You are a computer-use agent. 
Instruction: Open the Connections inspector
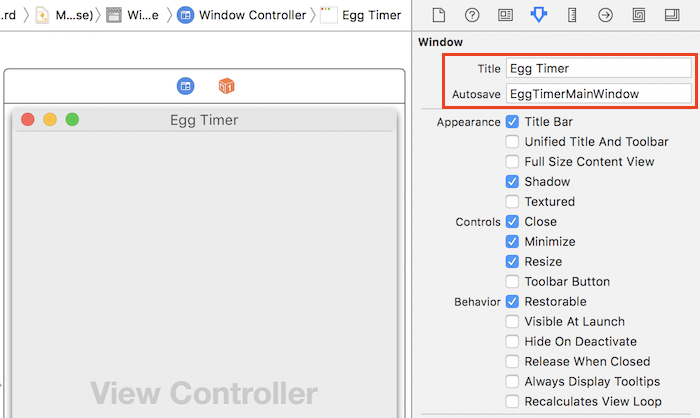click(x=605, y=15)
